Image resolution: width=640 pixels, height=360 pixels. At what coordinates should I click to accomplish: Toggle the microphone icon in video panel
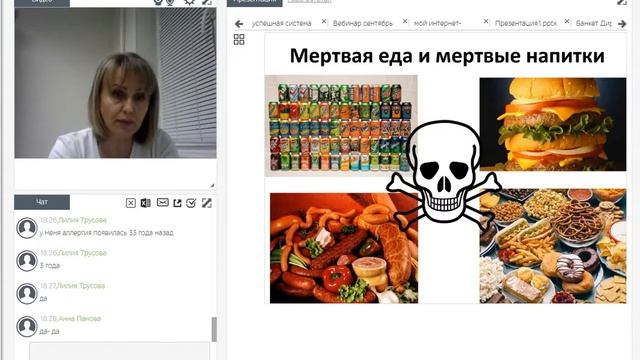point(170,2)
